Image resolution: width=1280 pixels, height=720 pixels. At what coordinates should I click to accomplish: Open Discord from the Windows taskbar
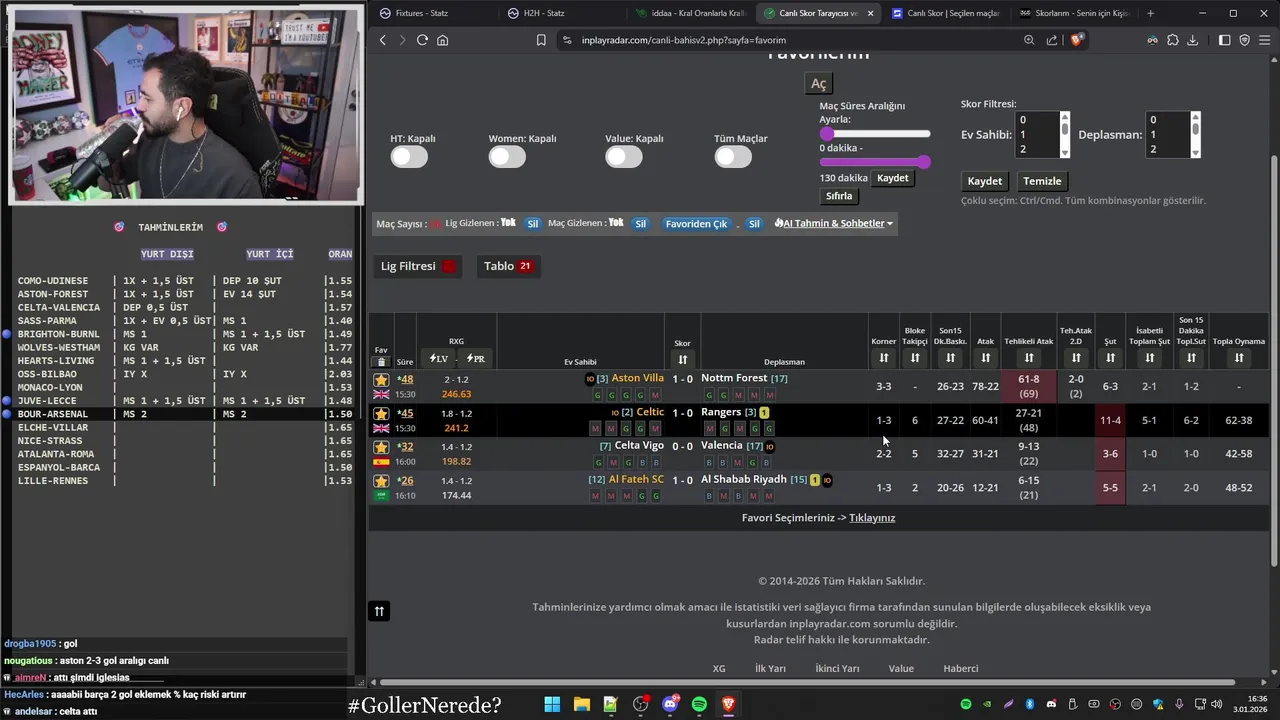pos(670,705)
